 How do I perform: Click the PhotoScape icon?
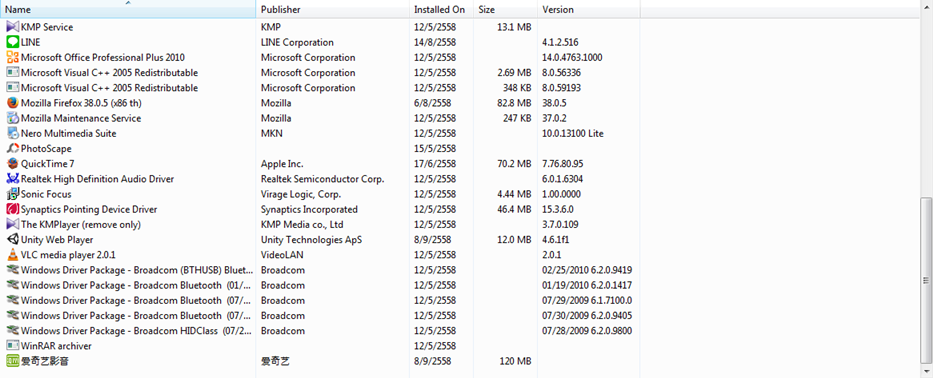pyautogui.click(x=12, y=149)
